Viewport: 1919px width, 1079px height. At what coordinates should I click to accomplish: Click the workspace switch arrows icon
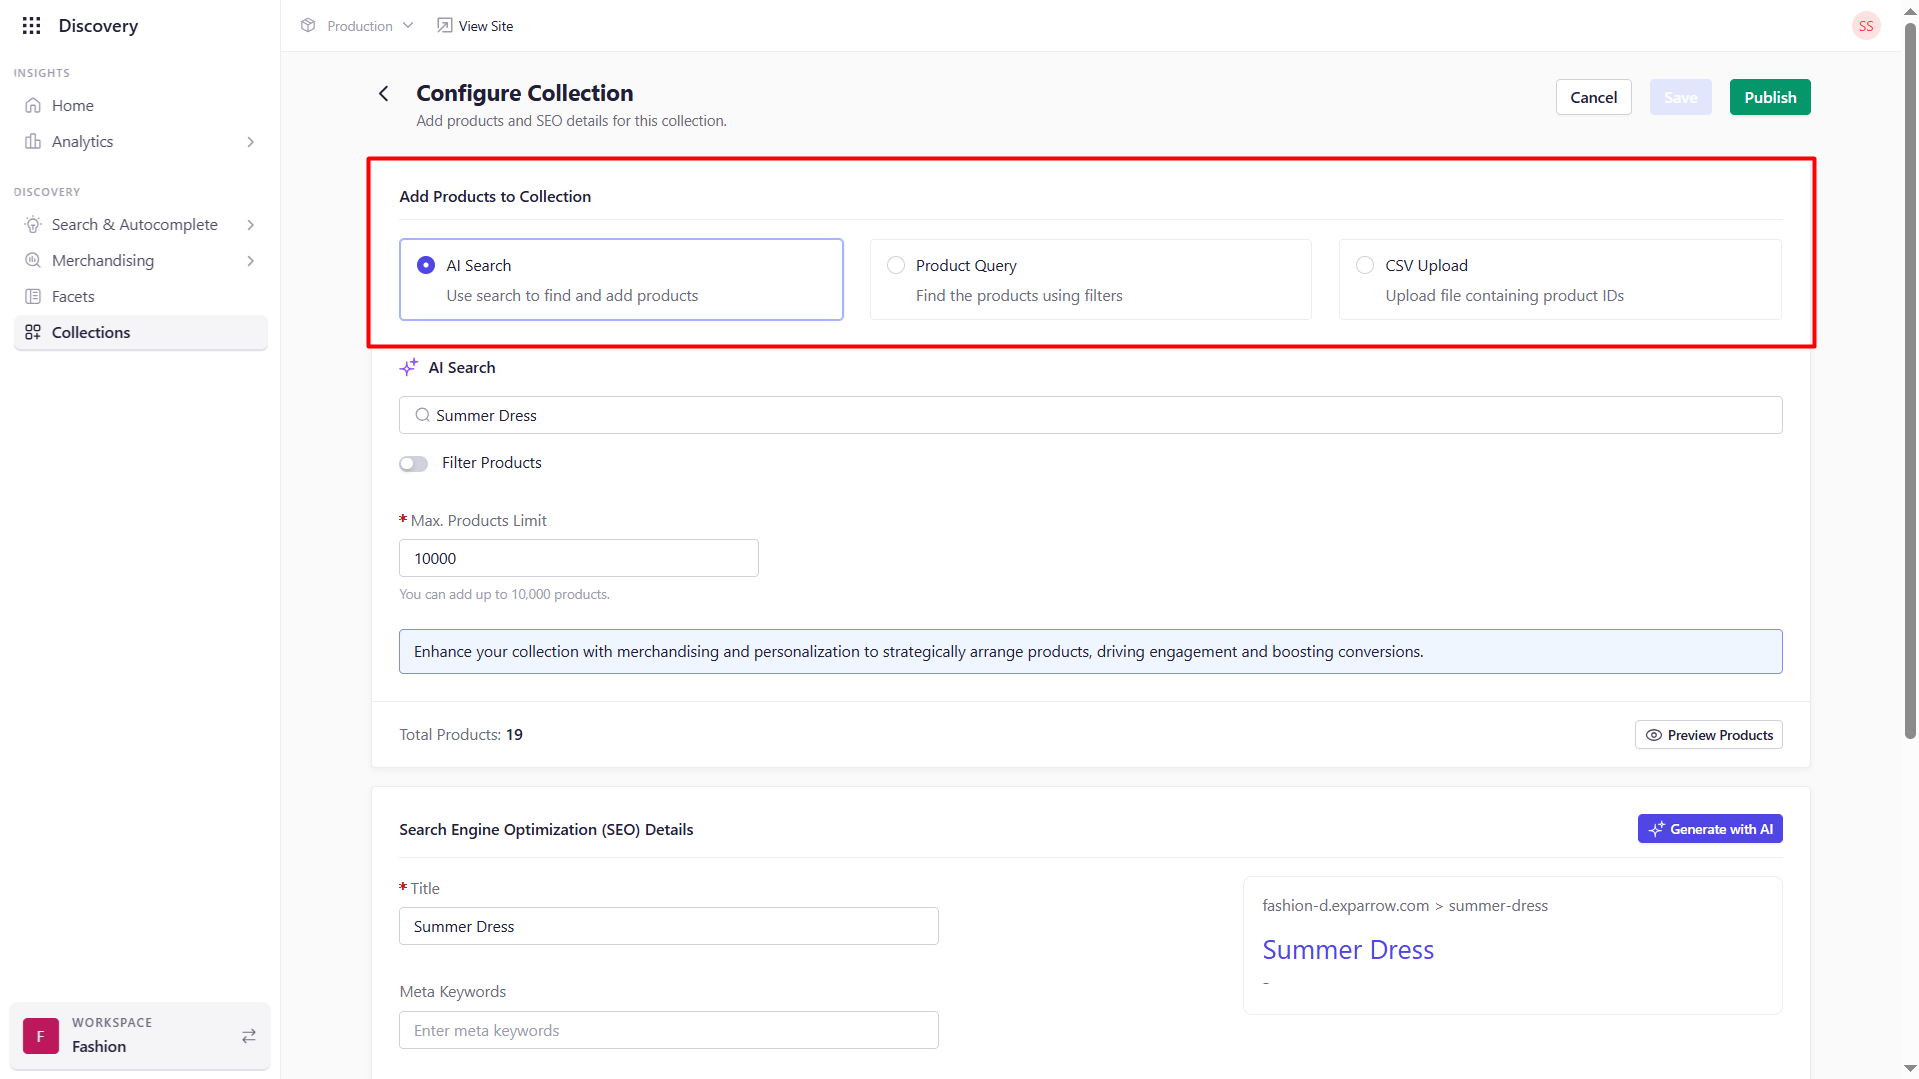pos(249,1036)
